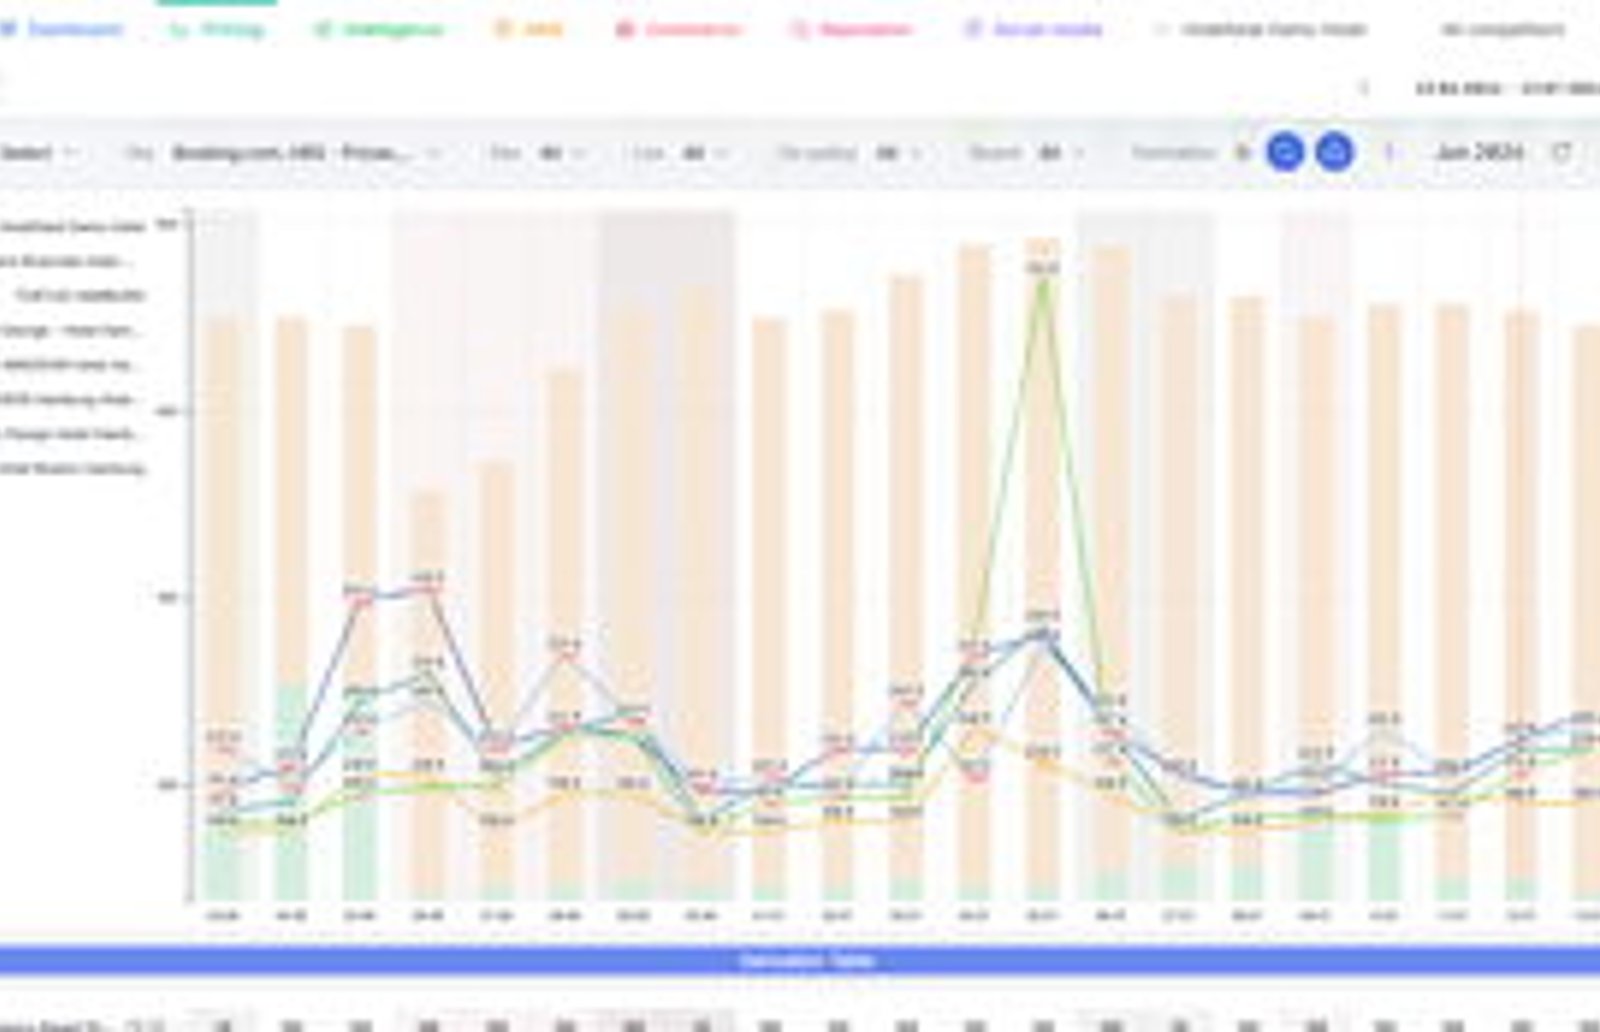Open the Pax filter dropdown
This screenshot has height=1032, width=1600.
(536, 153)
